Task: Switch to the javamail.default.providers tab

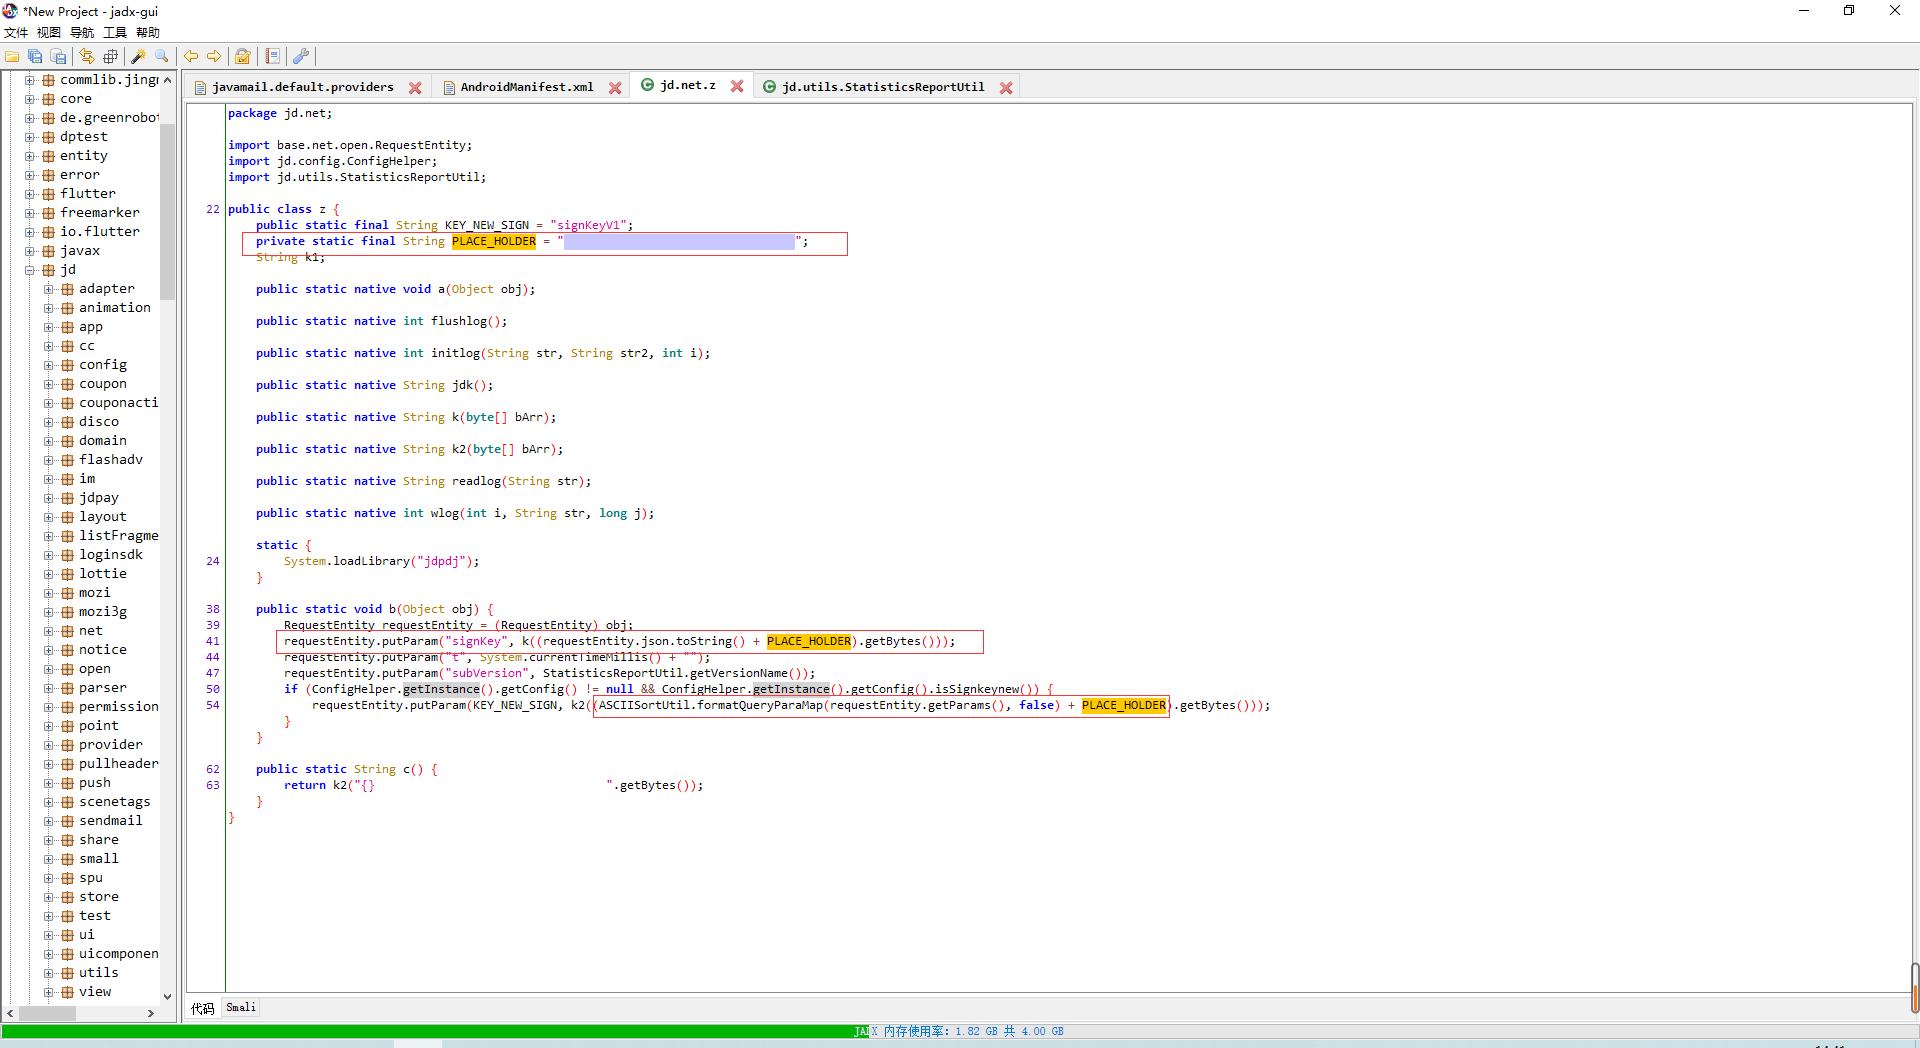Action: [302, 87]
